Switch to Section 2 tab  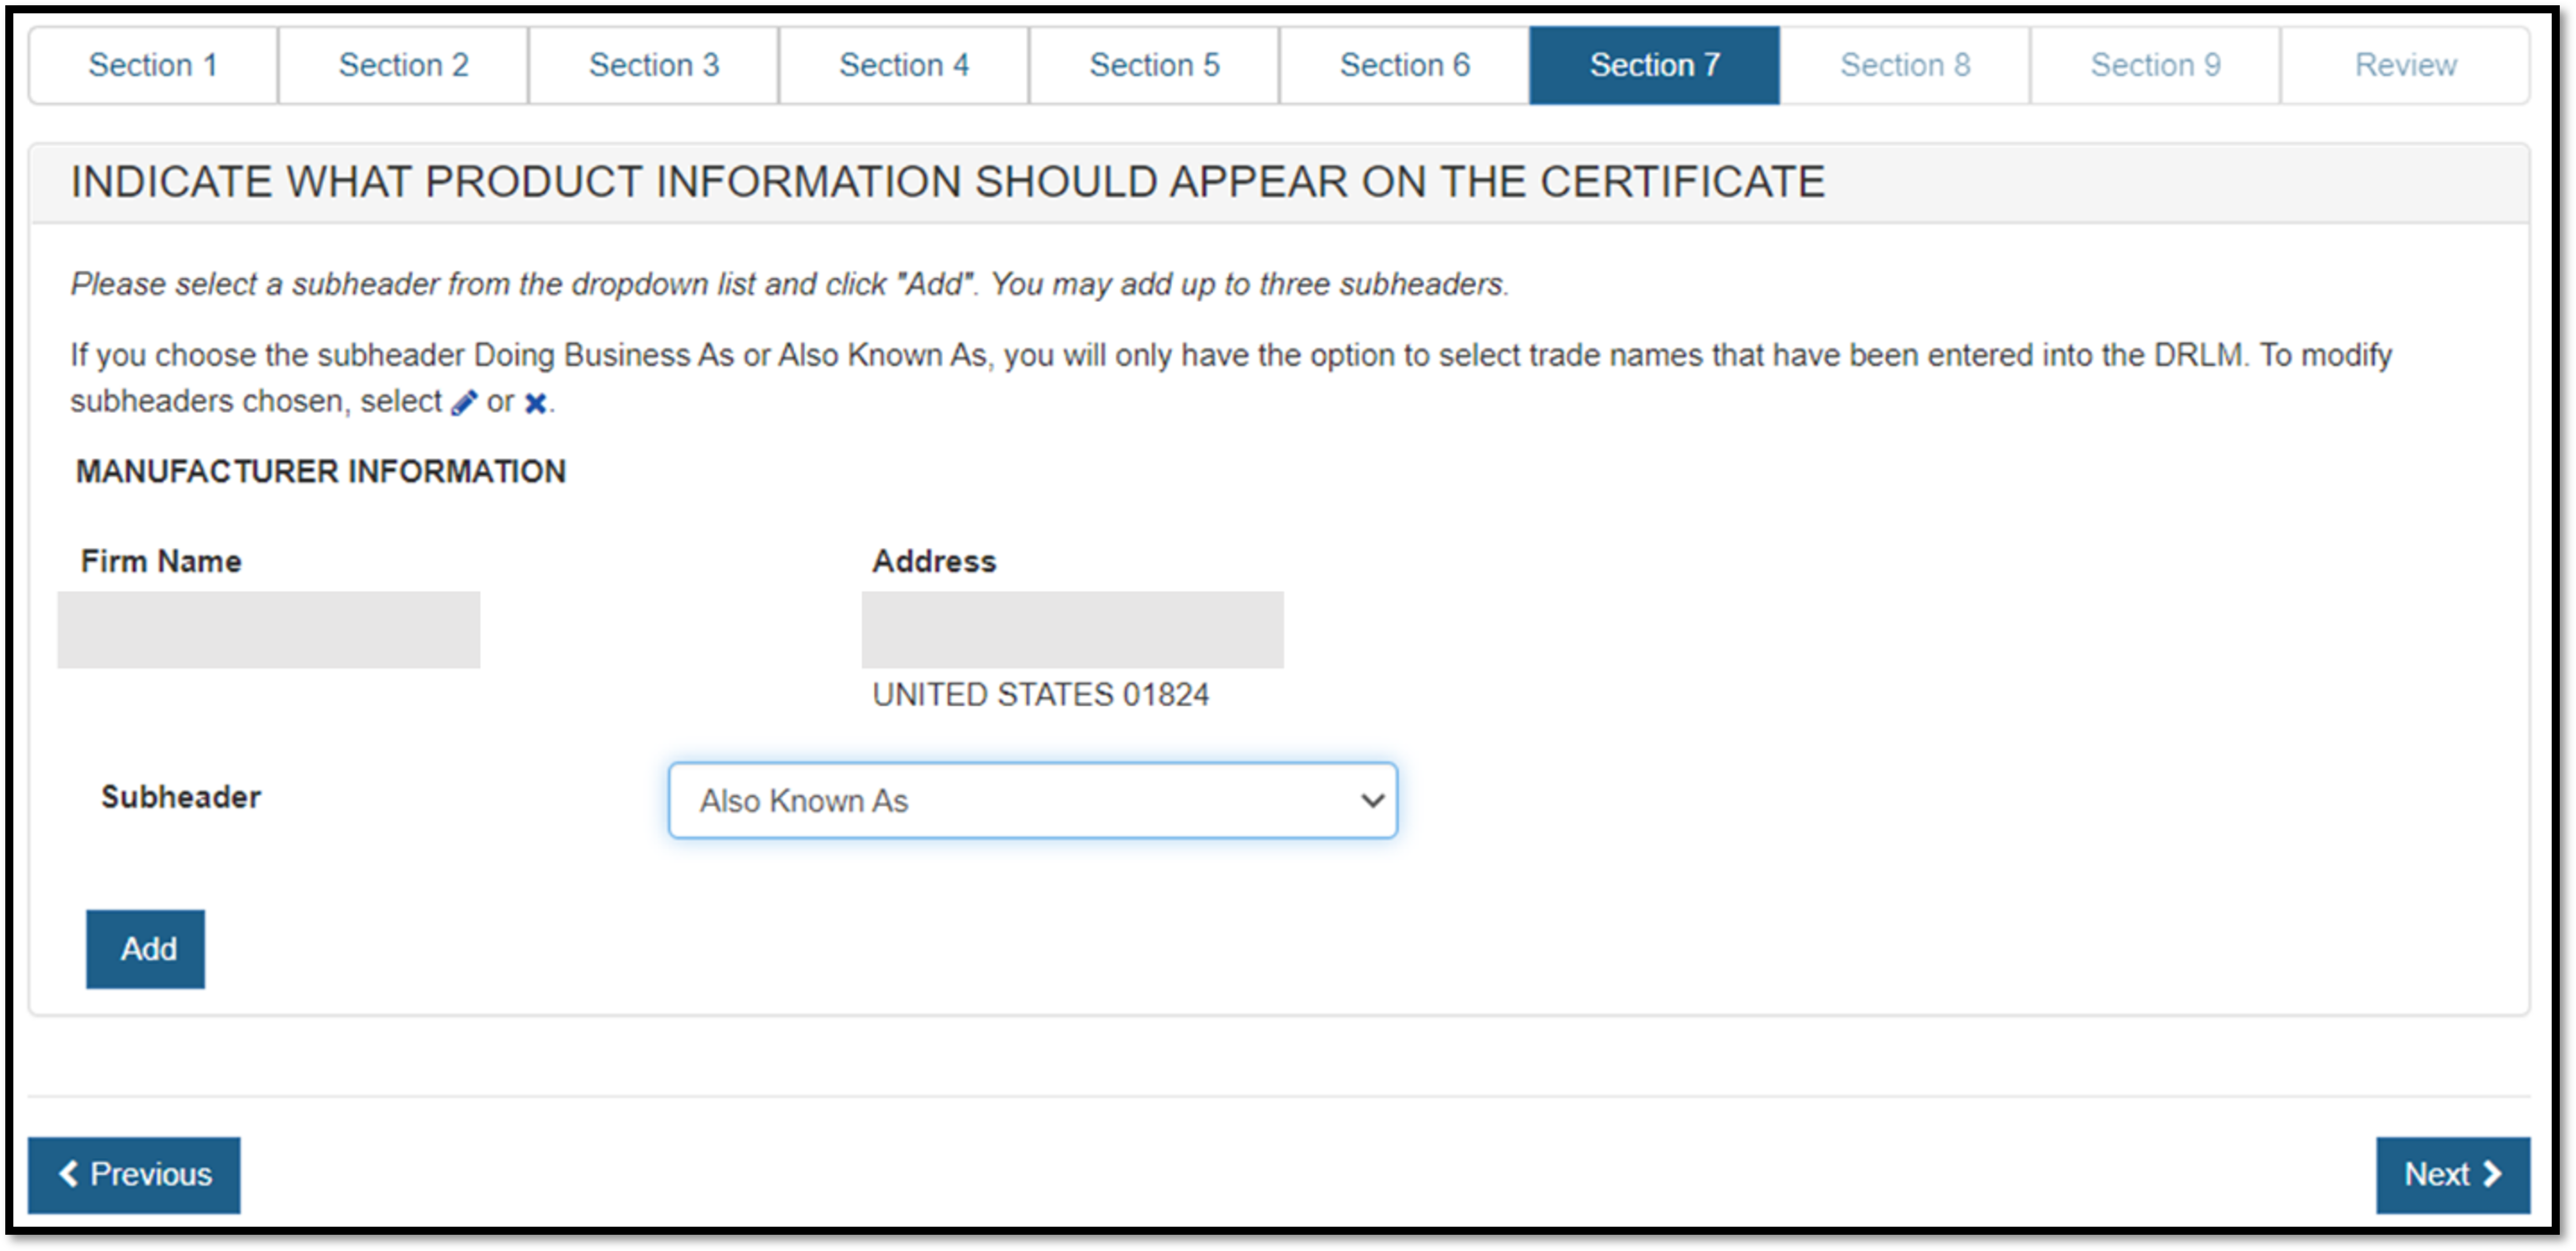coord(403,65)
